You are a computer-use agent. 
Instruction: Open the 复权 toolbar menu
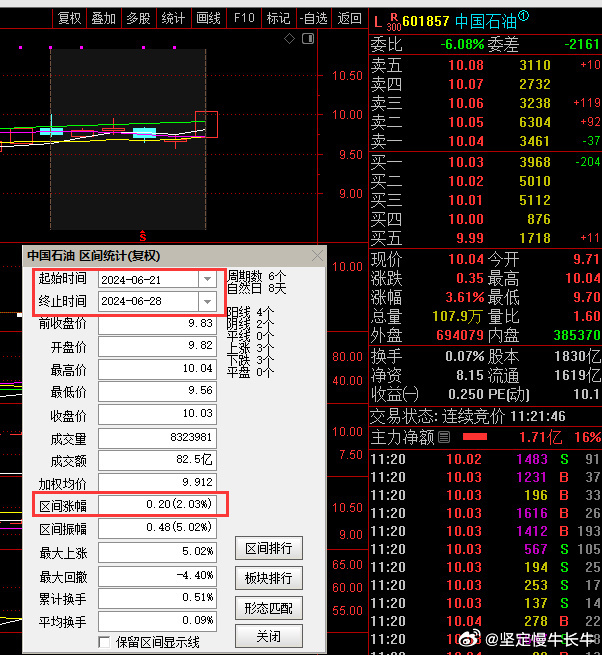click(x=69, y=17)
